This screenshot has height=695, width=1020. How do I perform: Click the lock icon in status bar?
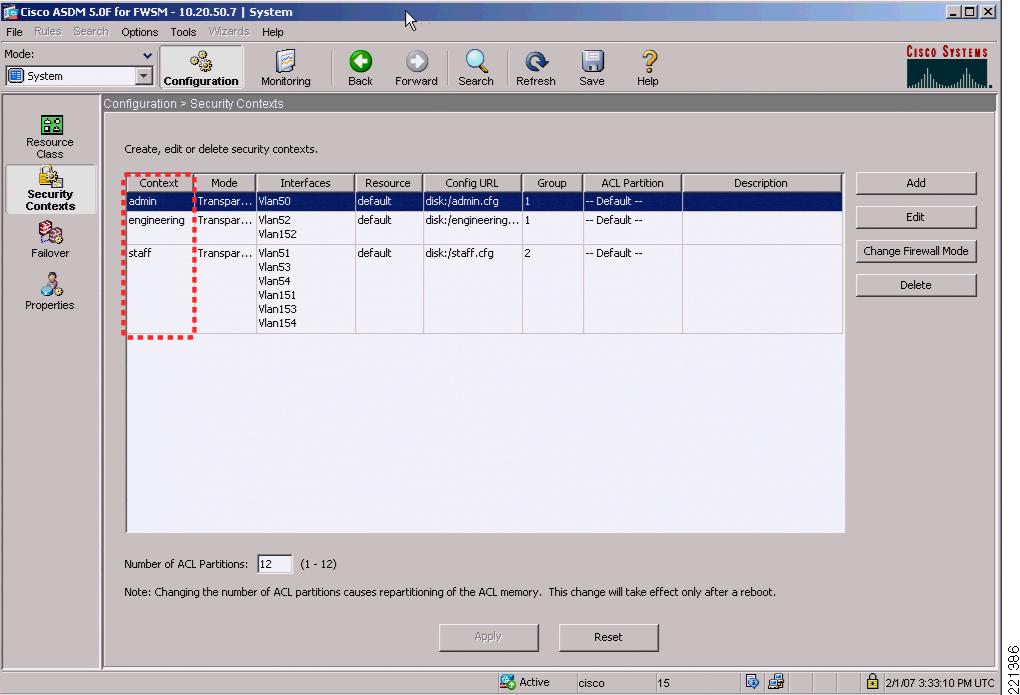pyautogui.click(x=872, y=682)
